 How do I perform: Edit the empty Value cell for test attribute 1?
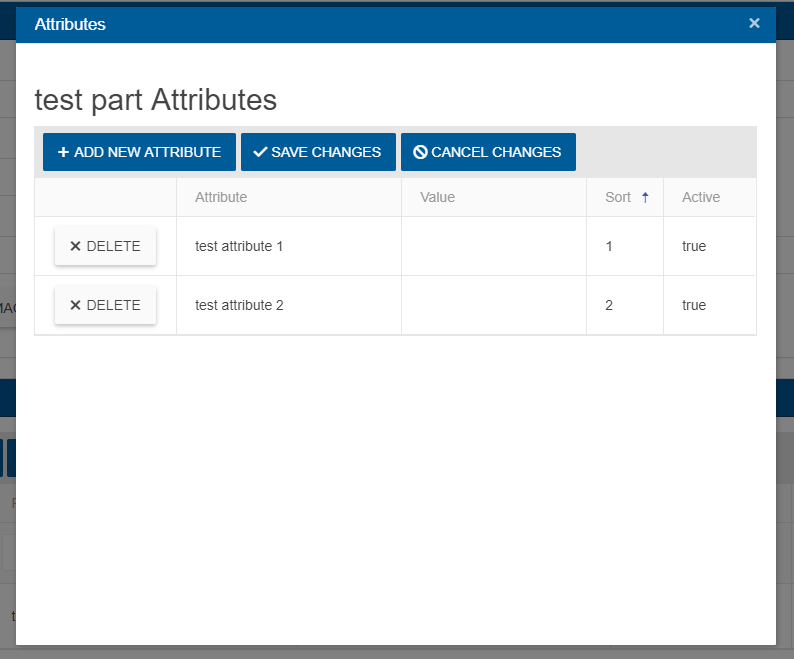(x=493, y=246)
